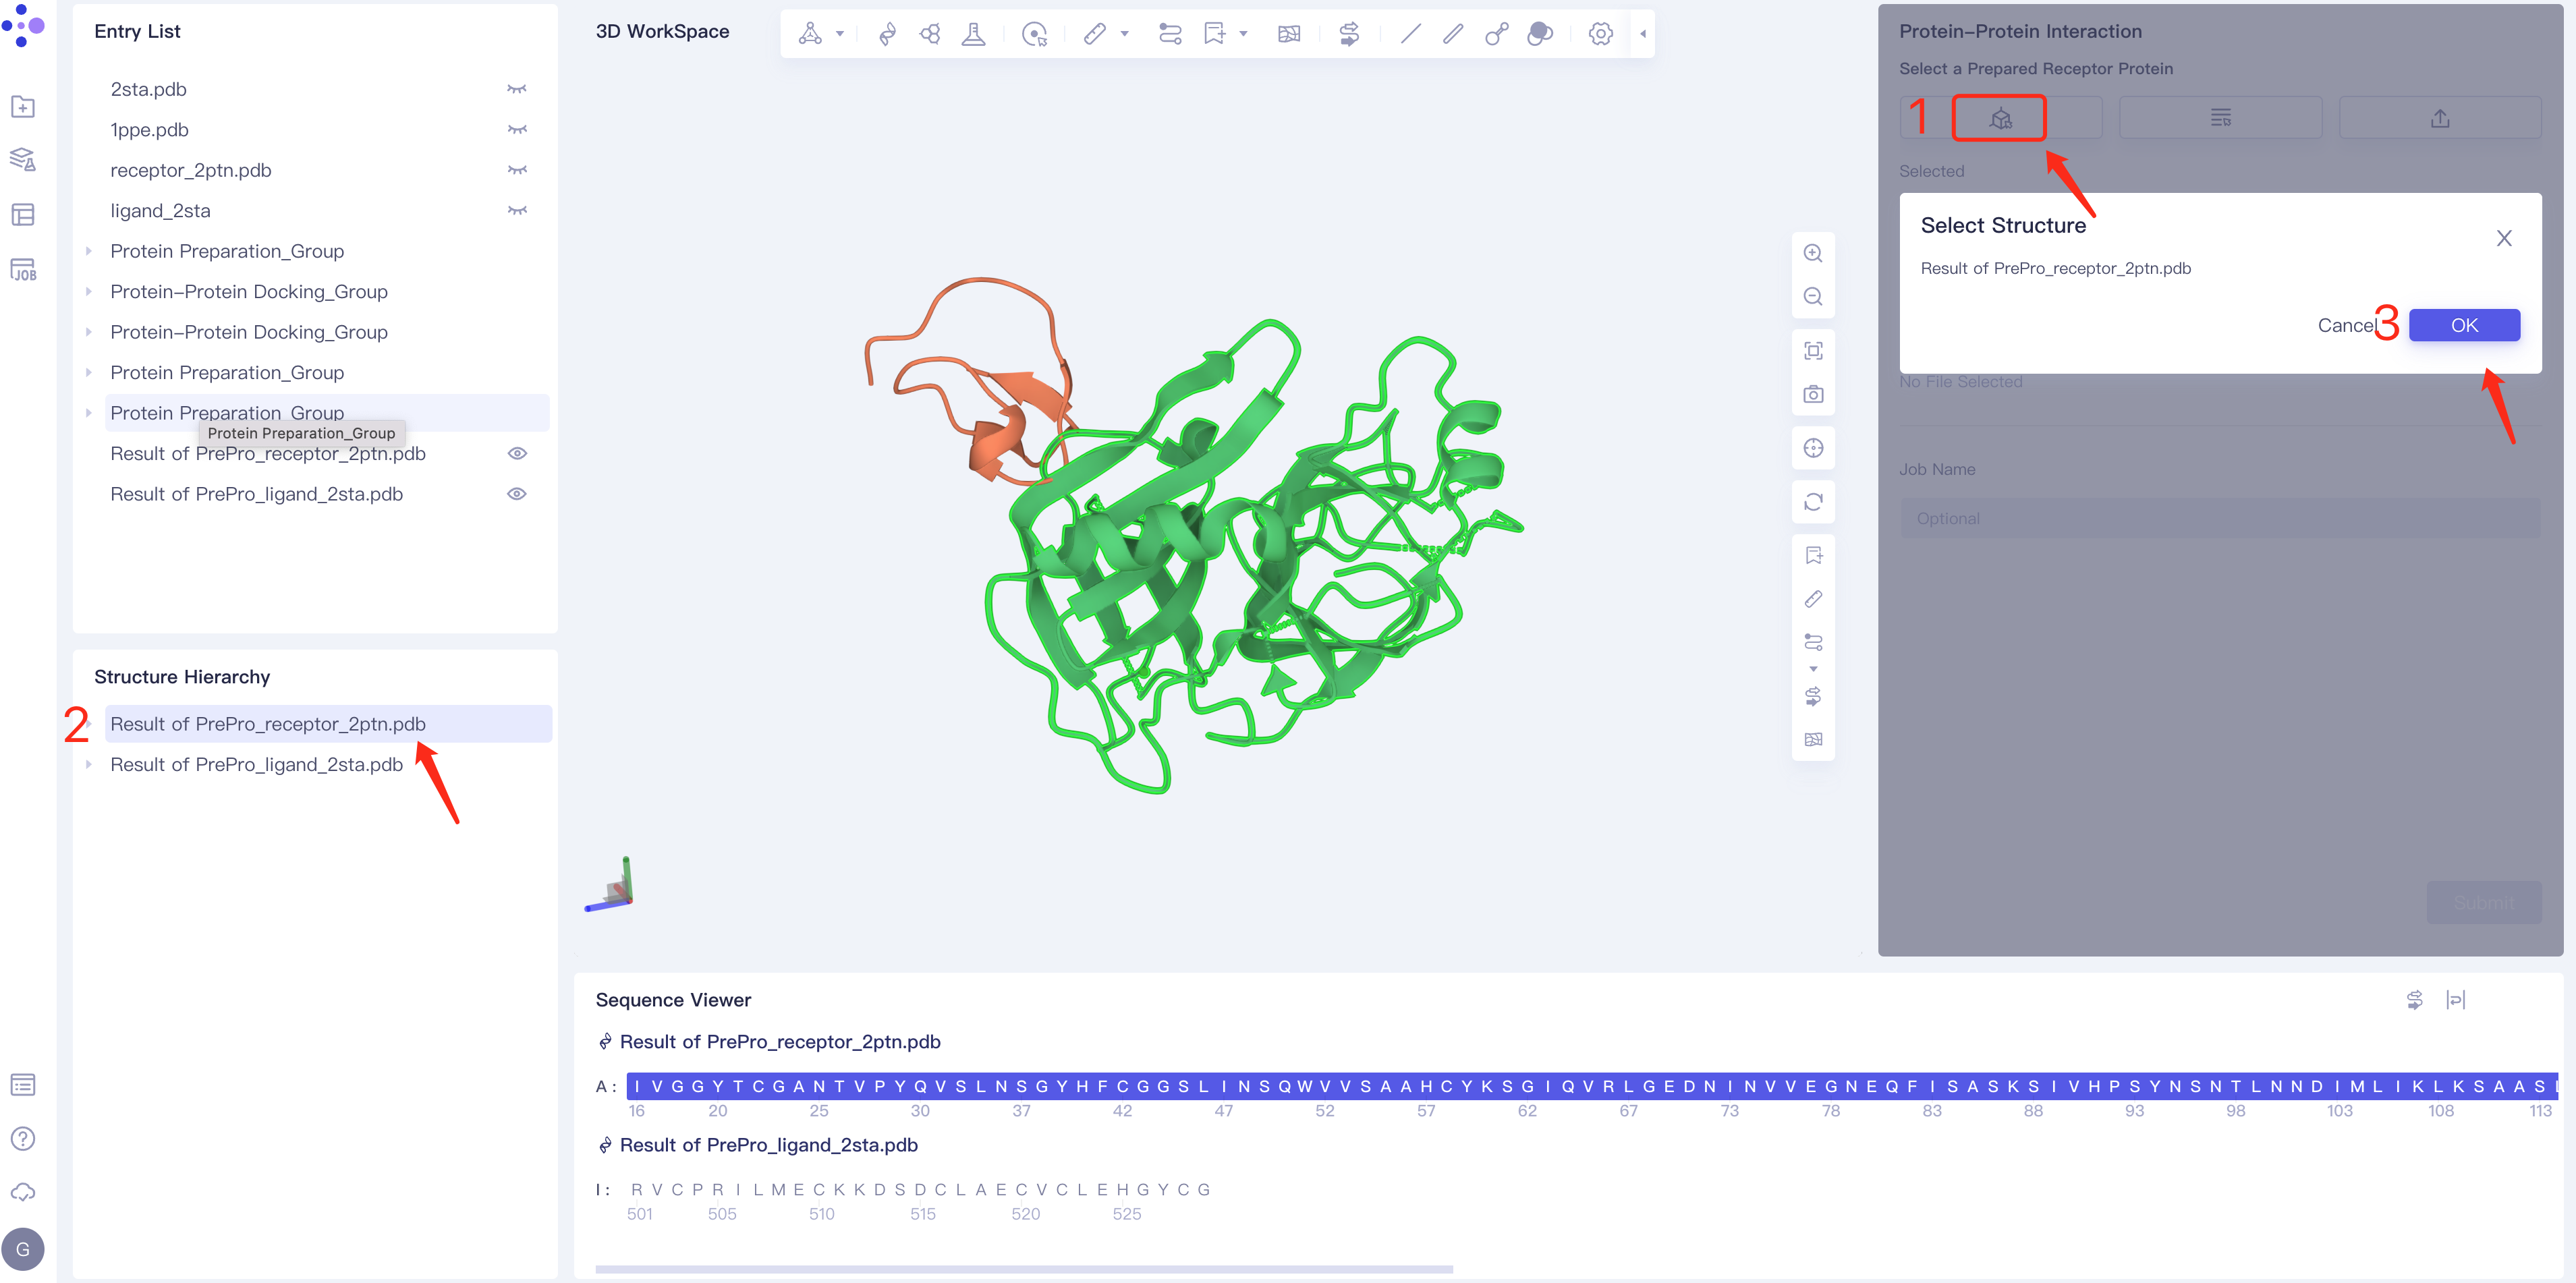Select the lab flask tool
The image size is (2576, 1283).
tap(974, 33)
